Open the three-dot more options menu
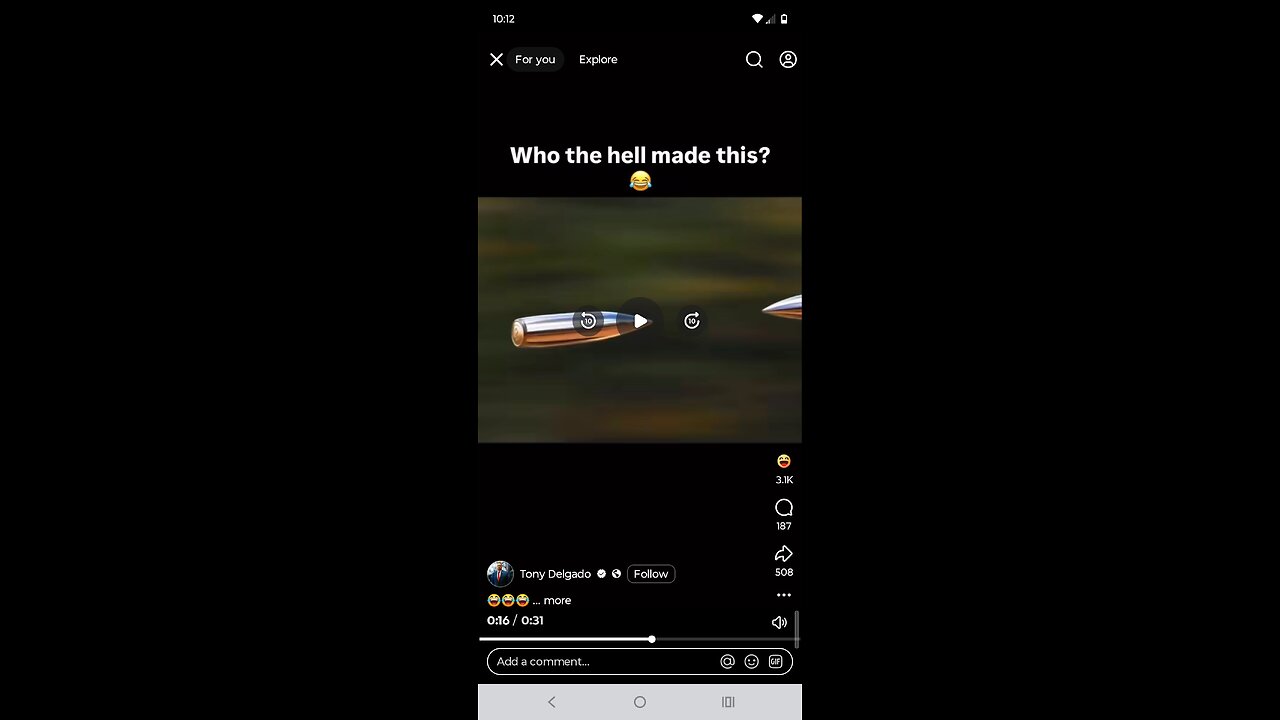 click(784, 595)
